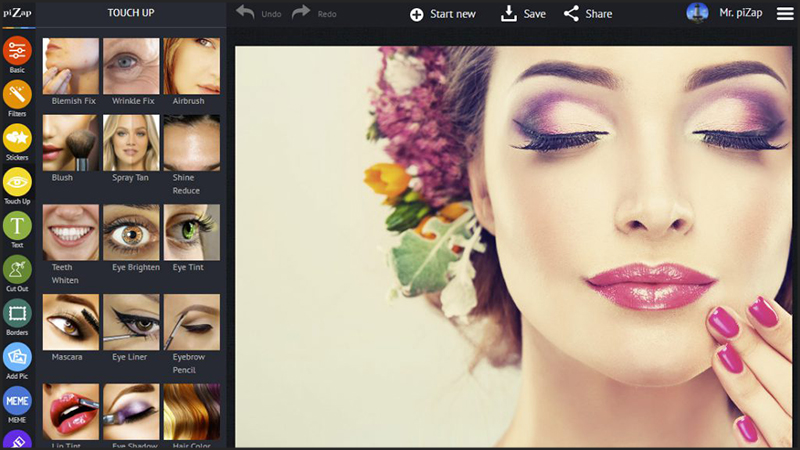Choose the Wrinkle Fix tool

(x=131, y=66)
